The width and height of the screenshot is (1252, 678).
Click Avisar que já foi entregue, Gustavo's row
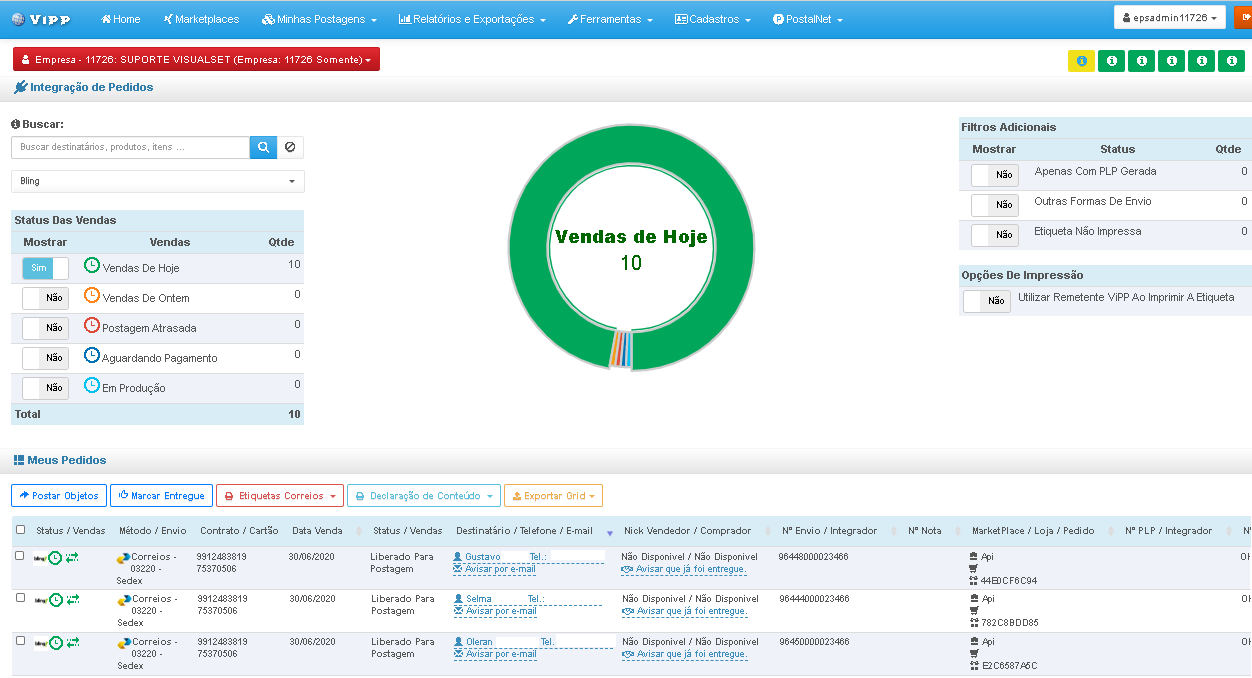684,569
